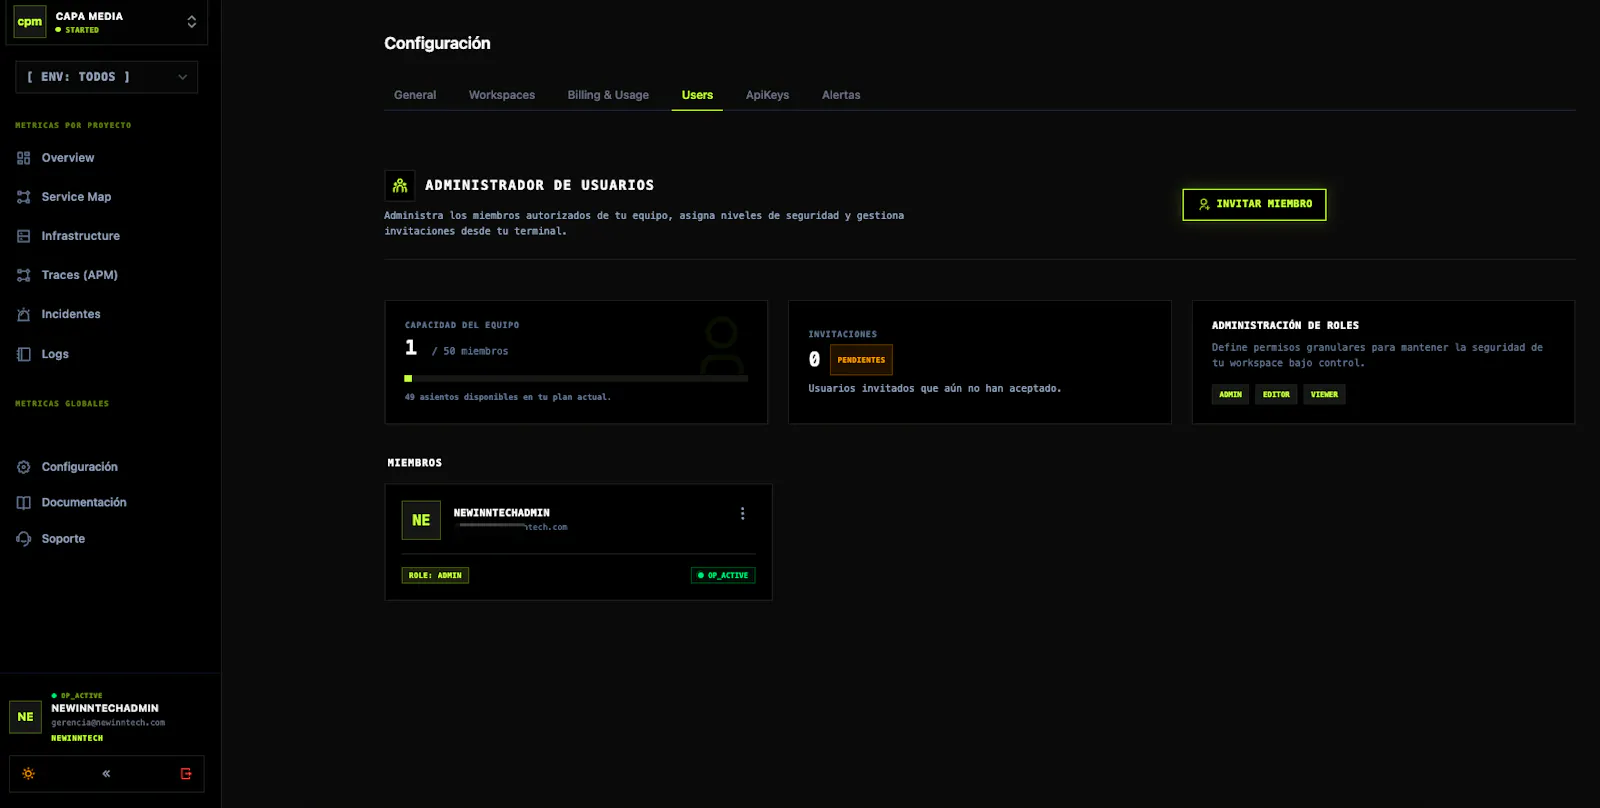Viewport: 1600px width, 808px height.
Task: Switch to the General tab
Action: pos(415,95)
